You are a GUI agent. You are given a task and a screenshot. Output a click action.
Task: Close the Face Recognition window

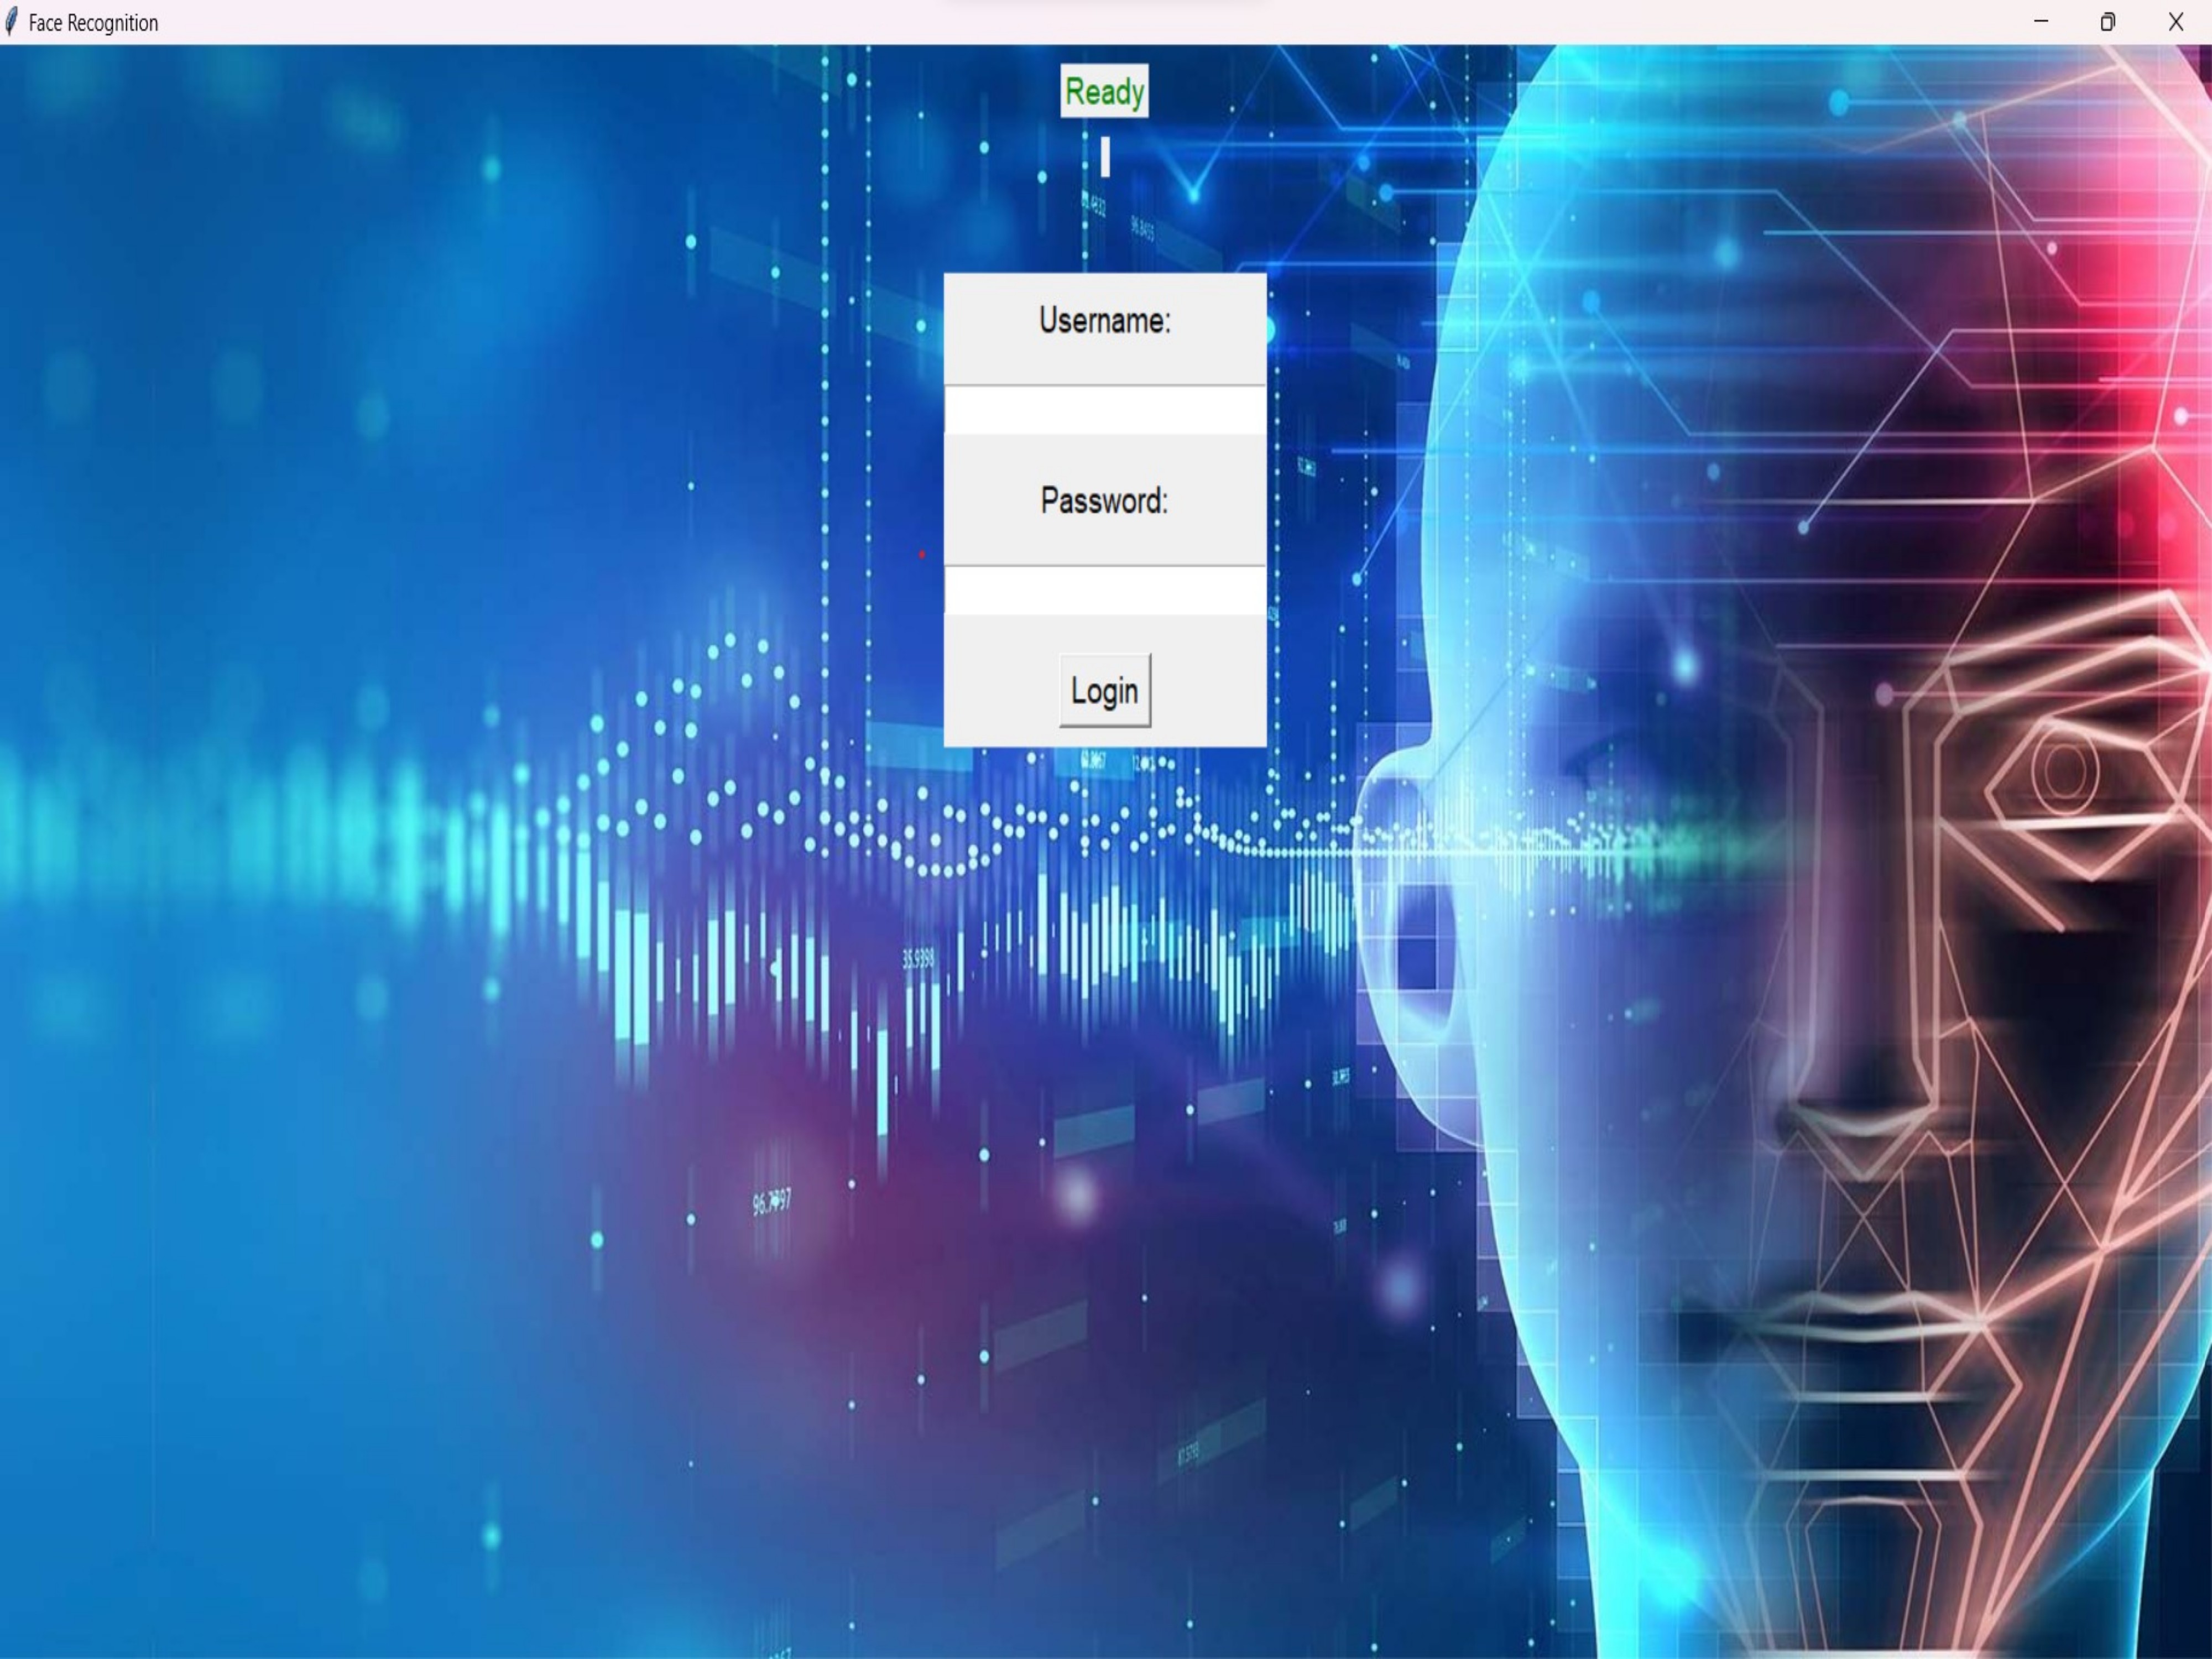point(2175,22)
